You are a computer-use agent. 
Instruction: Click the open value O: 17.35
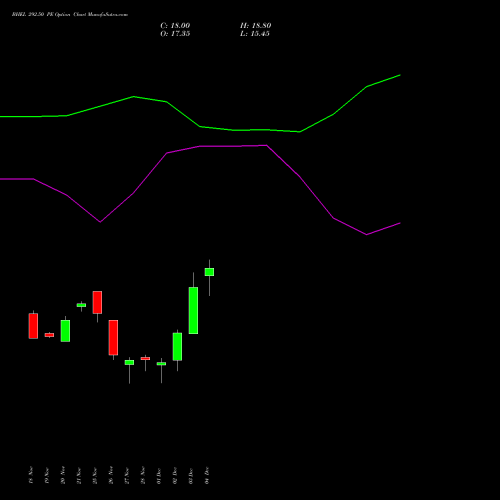click(175, 34)
